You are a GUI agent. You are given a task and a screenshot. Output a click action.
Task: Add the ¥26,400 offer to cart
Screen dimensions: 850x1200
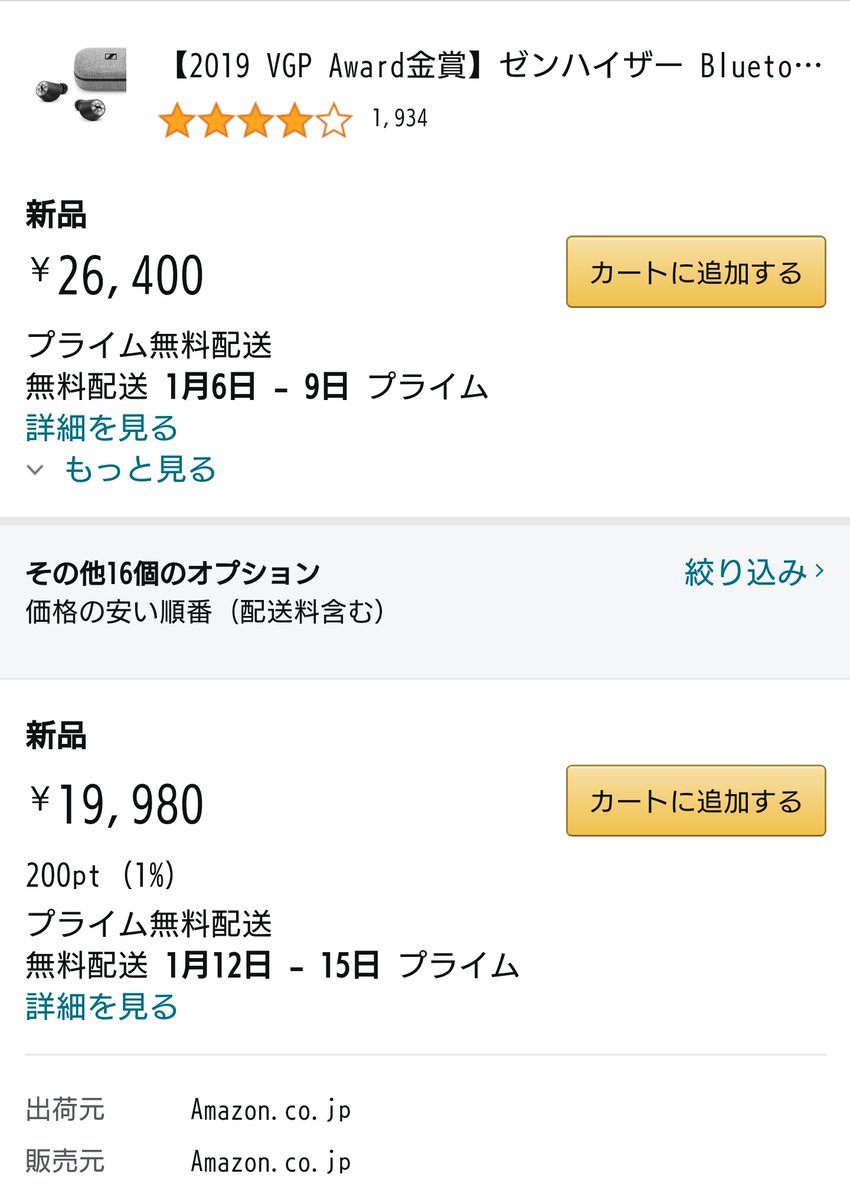coord(696,272)
